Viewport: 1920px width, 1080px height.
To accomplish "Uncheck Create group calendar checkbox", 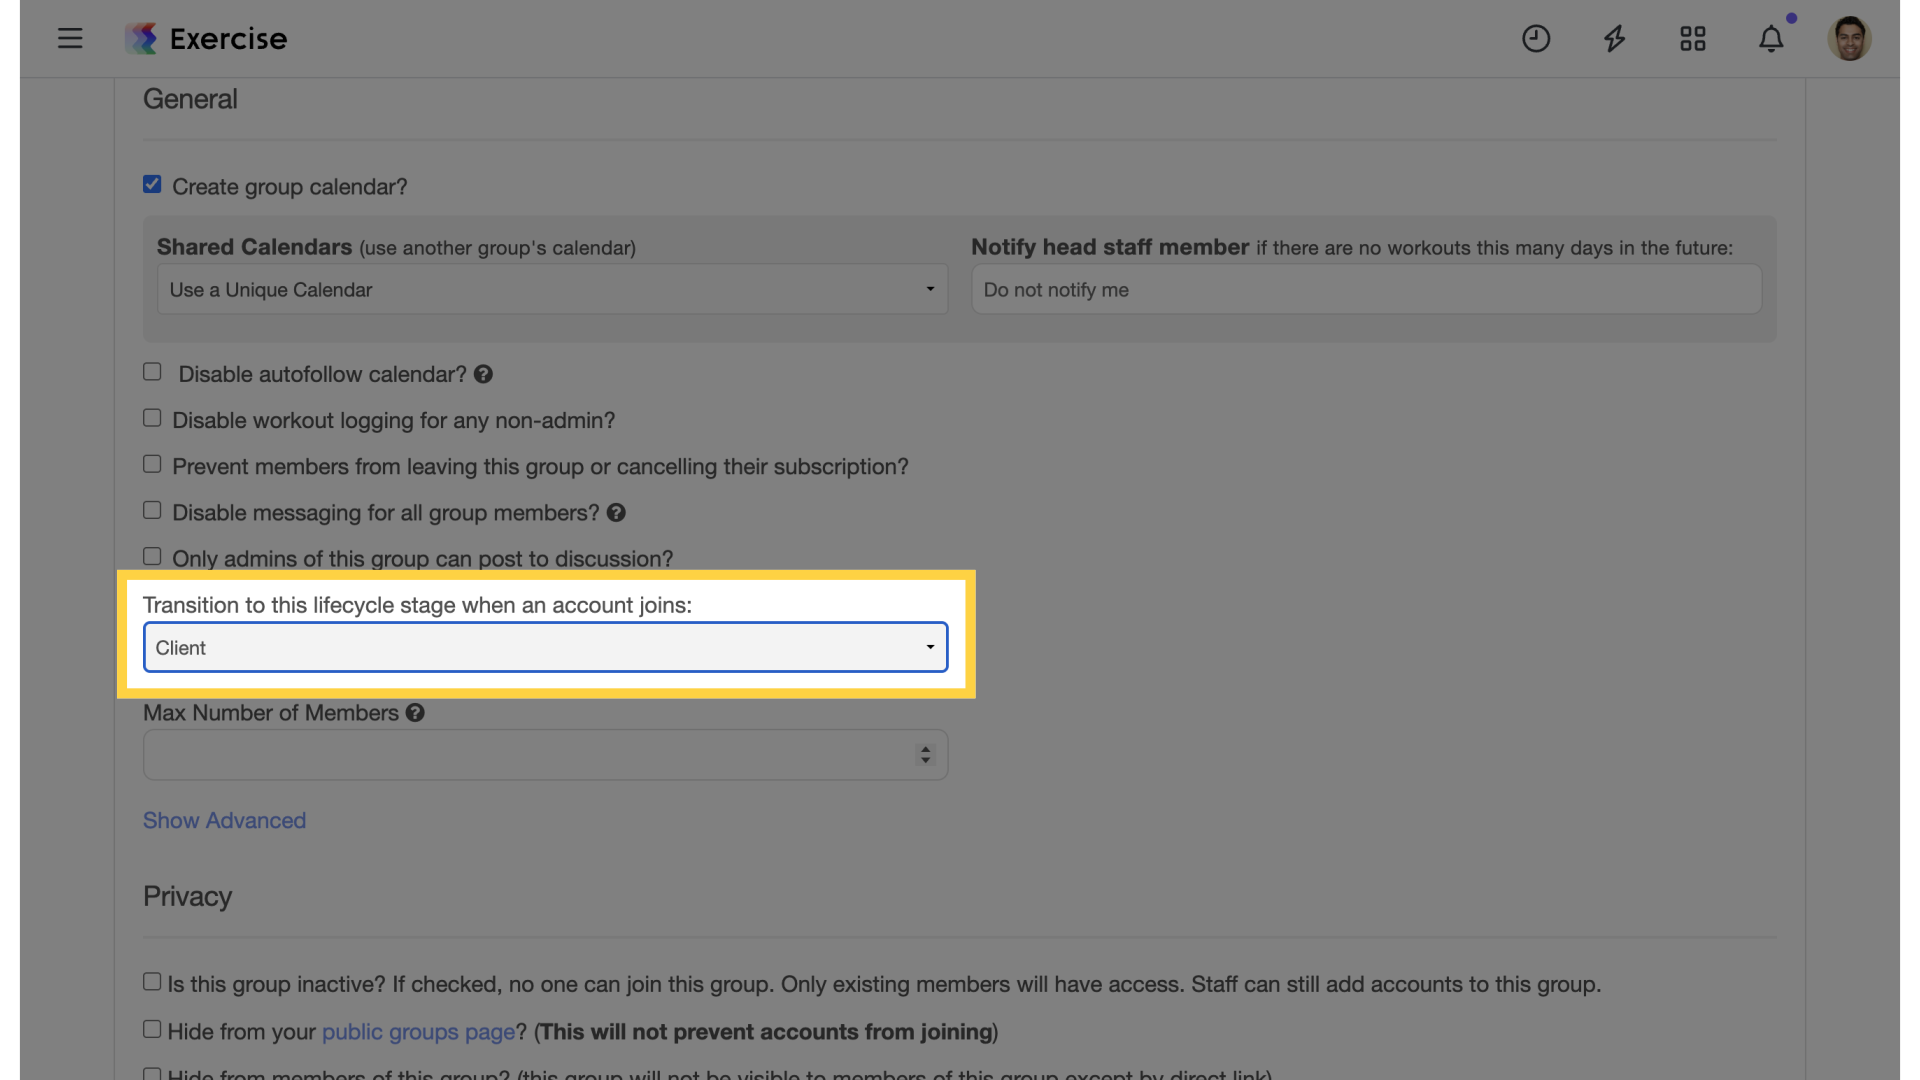I will [x=152, y=185].
